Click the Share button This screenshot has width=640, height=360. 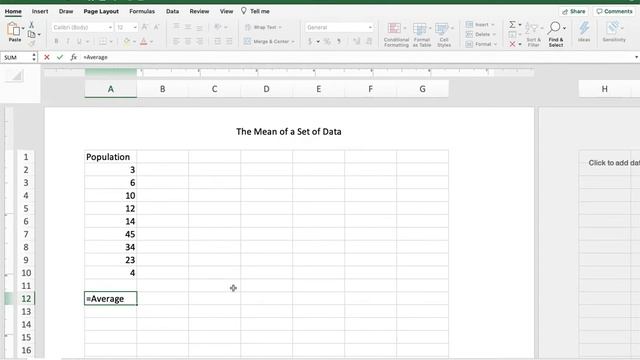573,11
